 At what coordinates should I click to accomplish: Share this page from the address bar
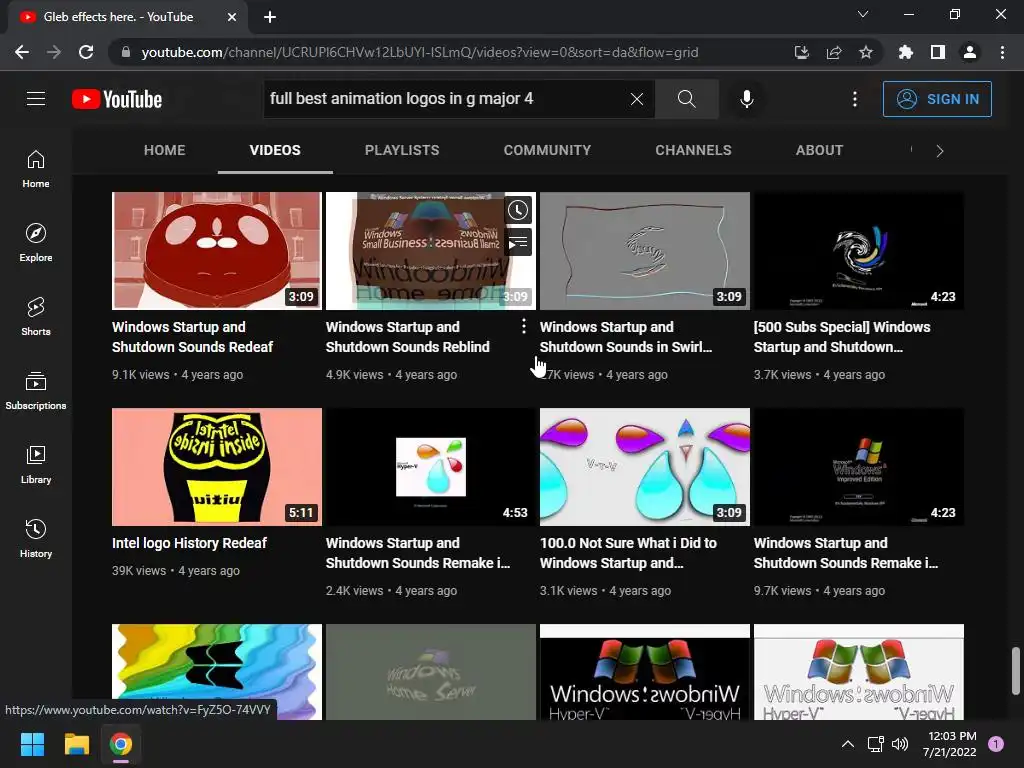[834, 52]
